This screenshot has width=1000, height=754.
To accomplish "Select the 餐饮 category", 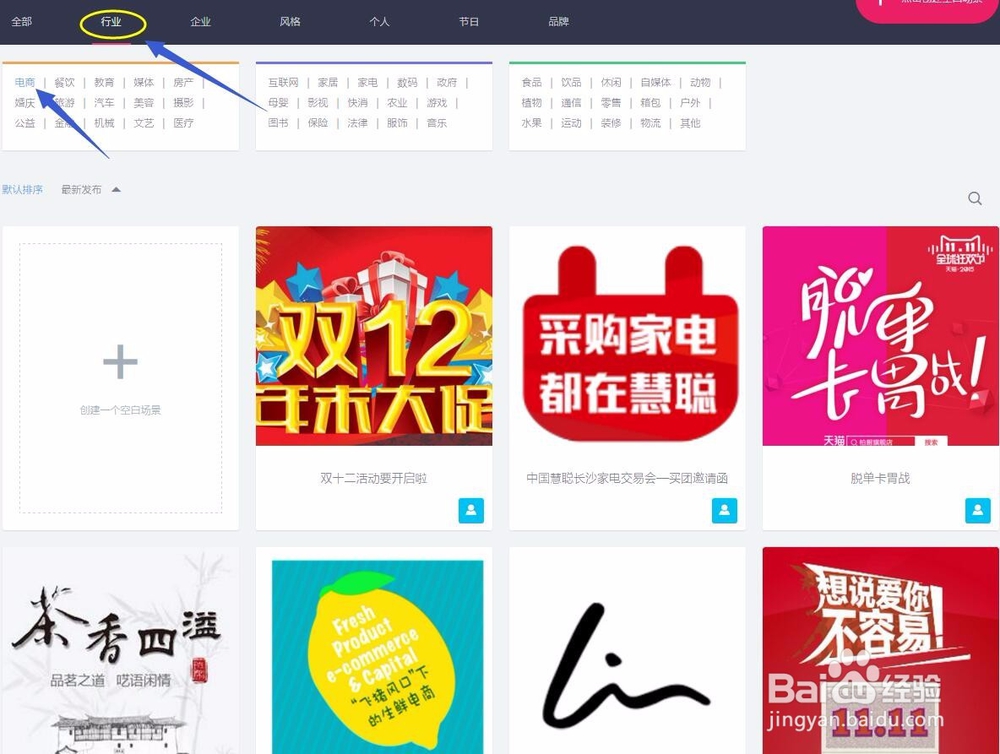I will point(63,82).
